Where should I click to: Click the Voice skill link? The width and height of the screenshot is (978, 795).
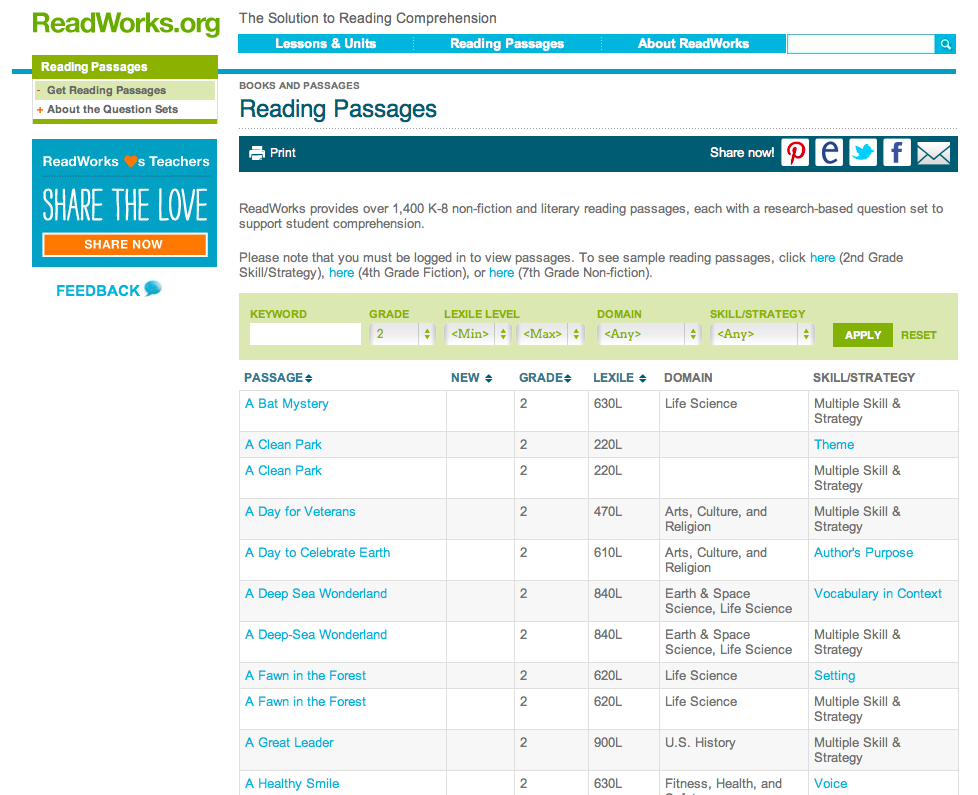click(830, 784)
